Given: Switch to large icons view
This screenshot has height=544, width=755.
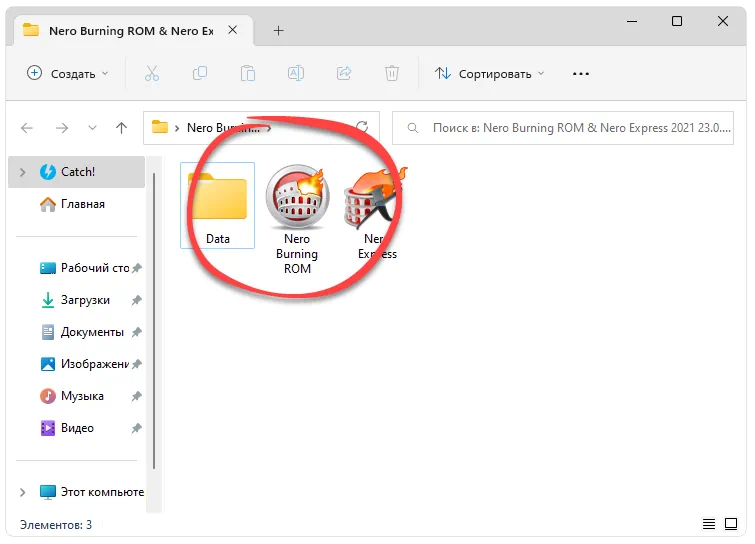Looking at the screenshot, I should coord(731,524).
